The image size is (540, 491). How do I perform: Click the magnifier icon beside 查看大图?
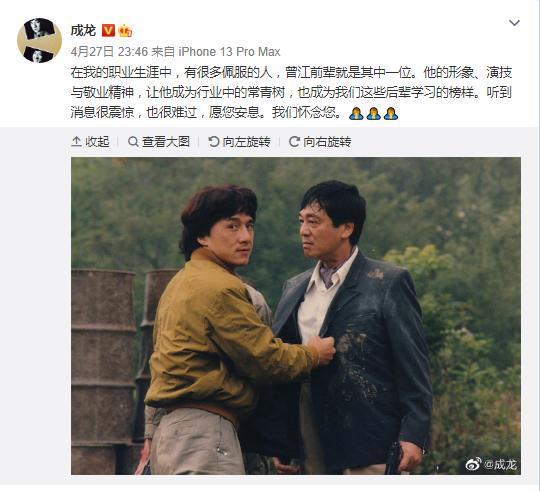click(x=133, y=142)
